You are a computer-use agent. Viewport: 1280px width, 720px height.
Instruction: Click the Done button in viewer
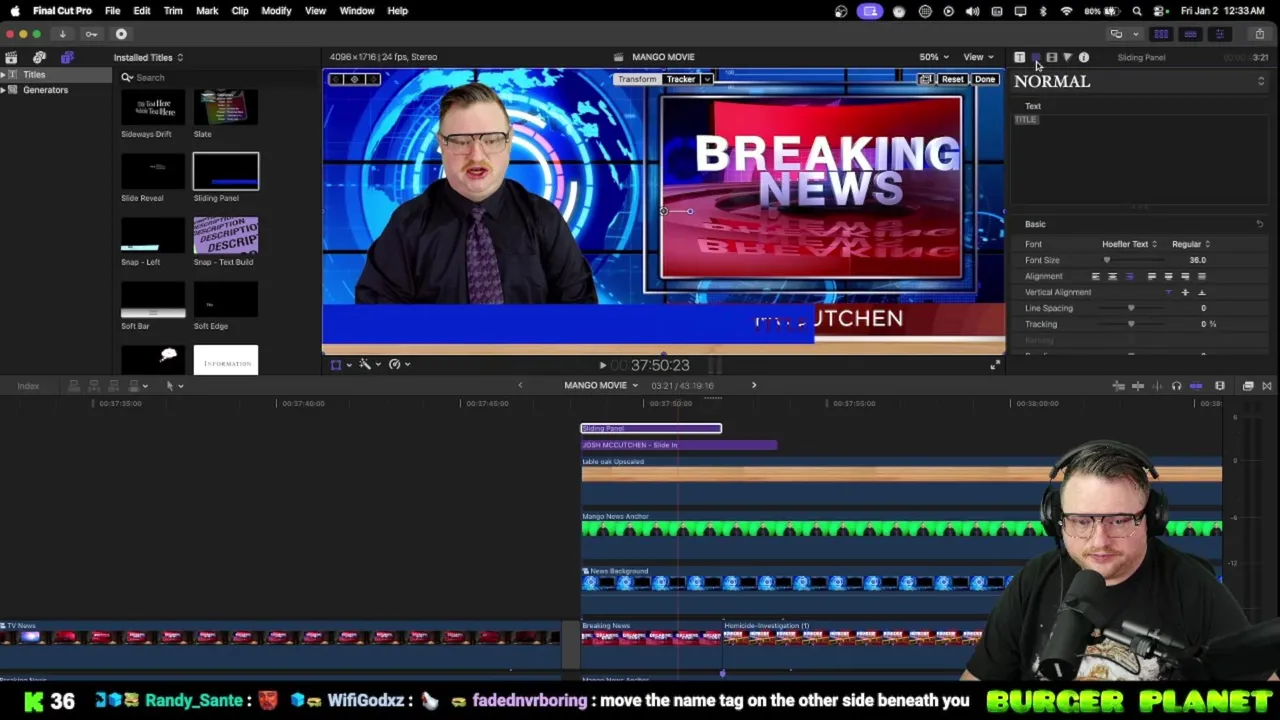(985, 79)
